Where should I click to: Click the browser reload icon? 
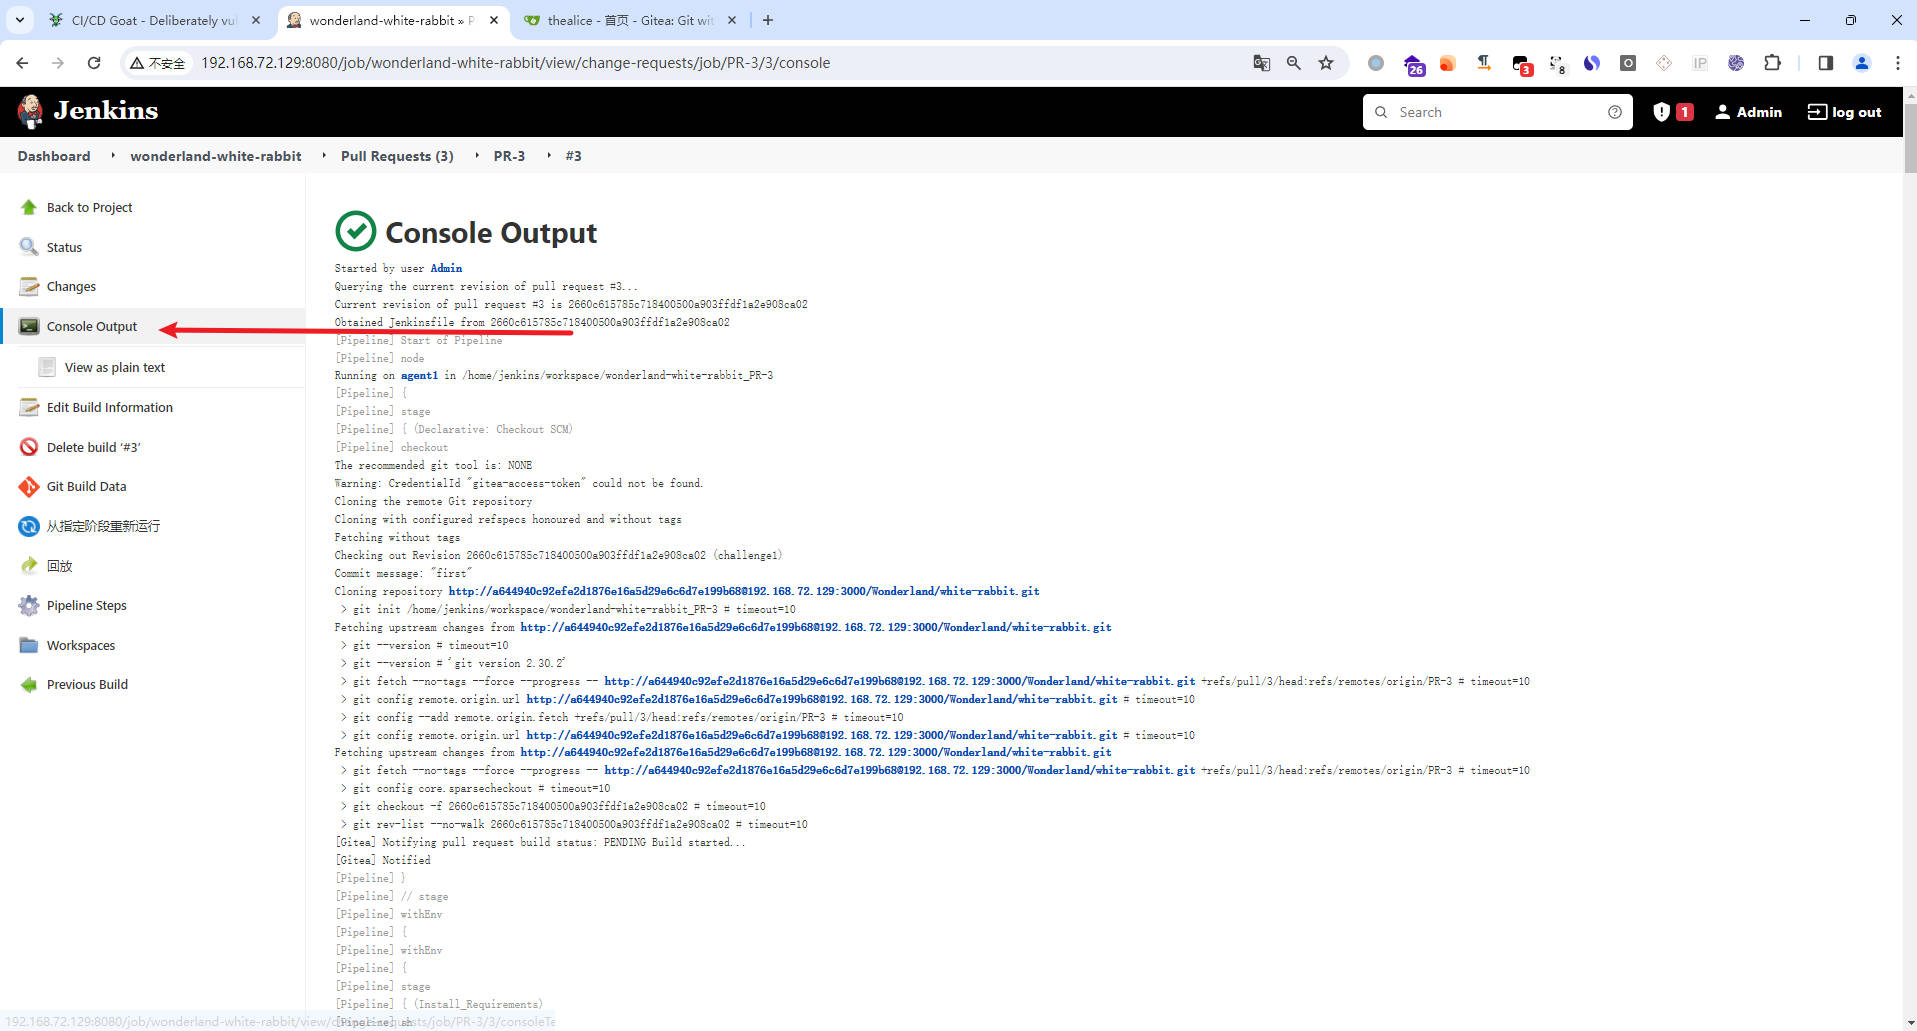(x=94, y=63)
